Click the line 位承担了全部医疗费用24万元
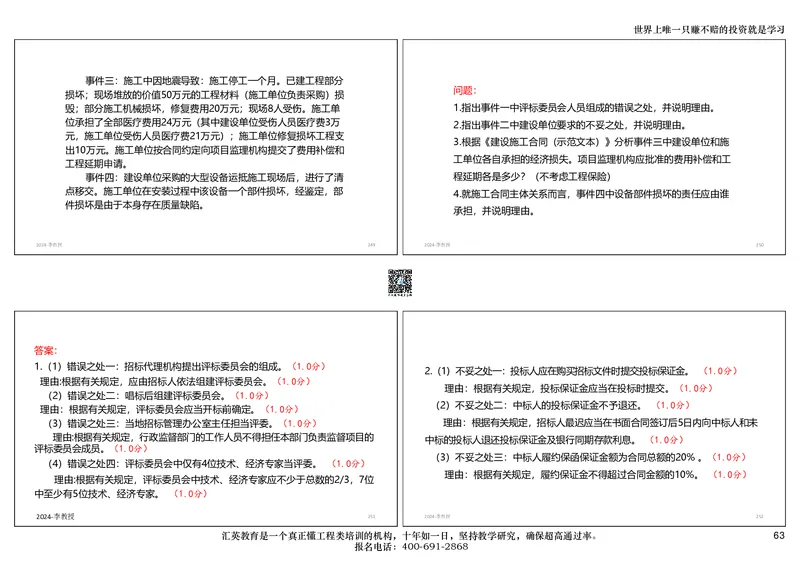This screenshot has width=800, height=566. tap(202, 122)
